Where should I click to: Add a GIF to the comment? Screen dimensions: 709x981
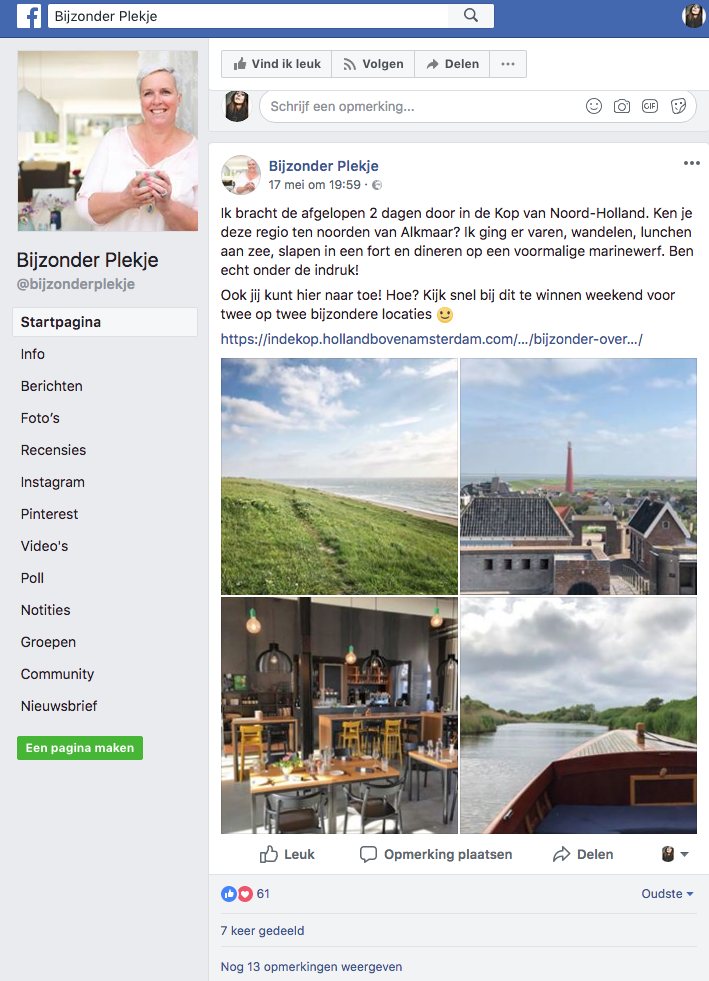650,106
